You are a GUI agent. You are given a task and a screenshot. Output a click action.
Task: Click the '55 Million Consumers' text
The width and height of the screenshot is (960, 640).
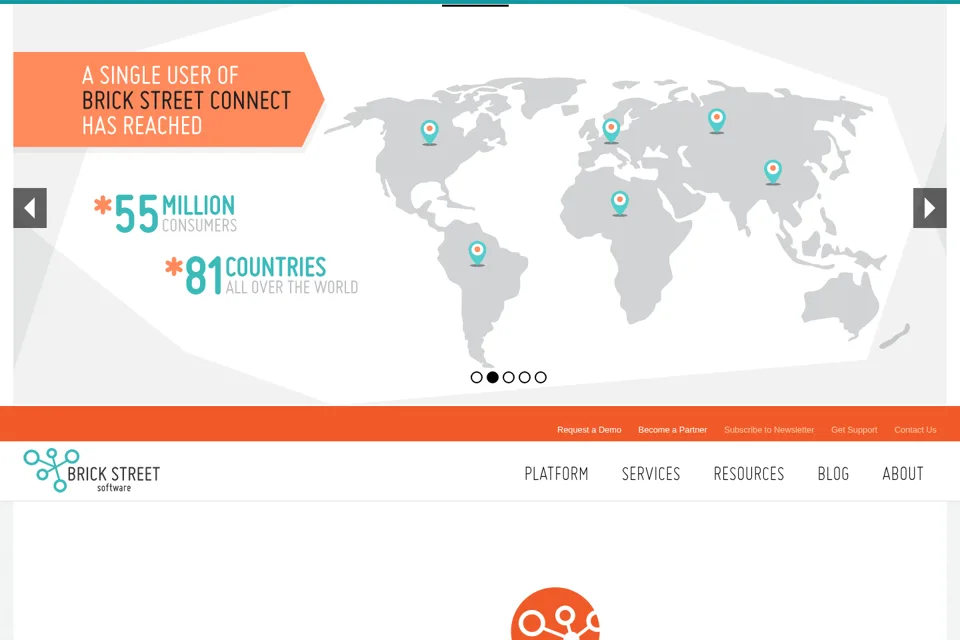(x=165, y=214)
